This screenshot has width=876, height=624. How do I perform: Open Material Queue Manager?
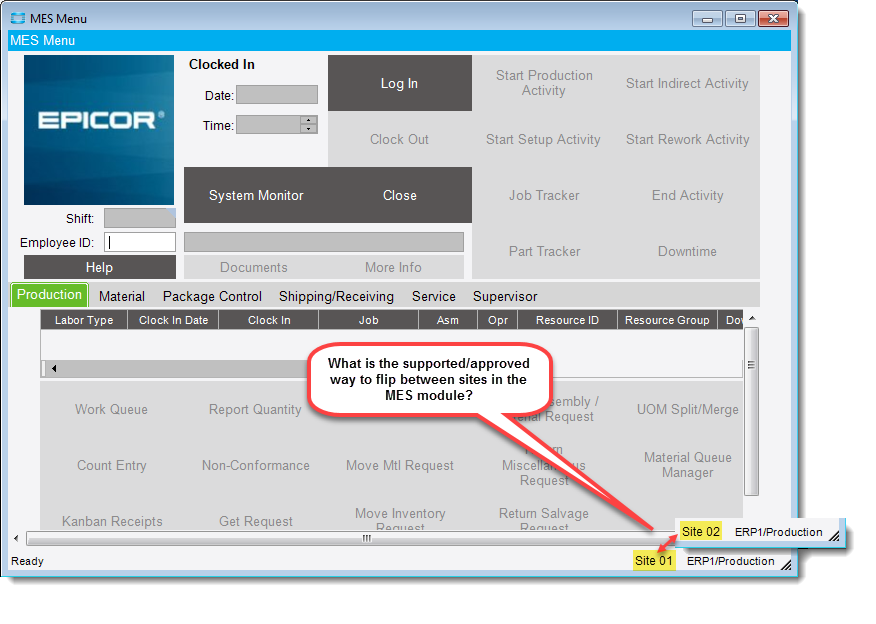688,465
